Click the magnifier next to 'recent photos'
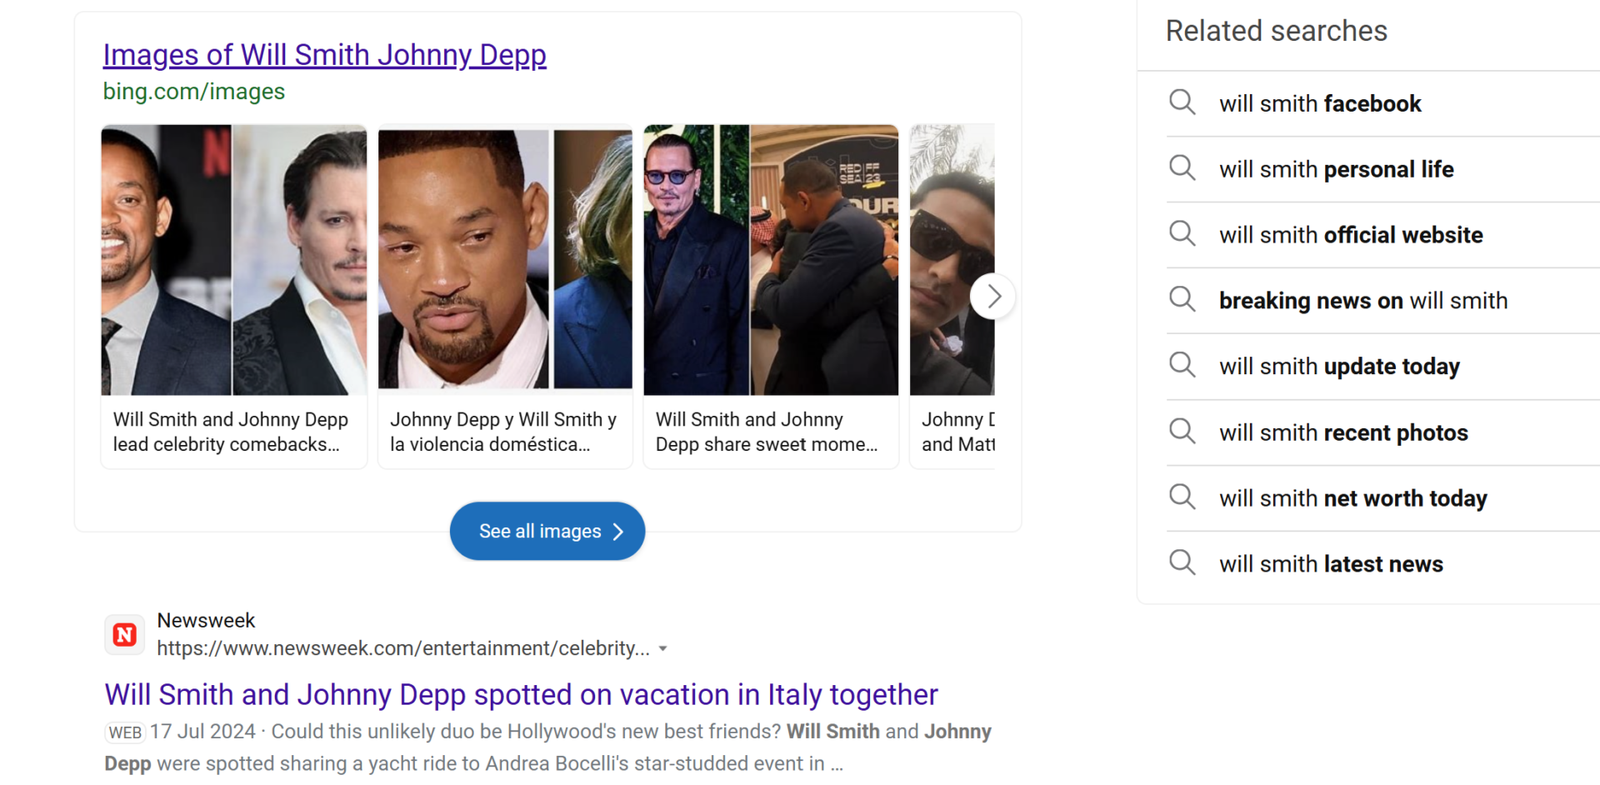 1182,432
